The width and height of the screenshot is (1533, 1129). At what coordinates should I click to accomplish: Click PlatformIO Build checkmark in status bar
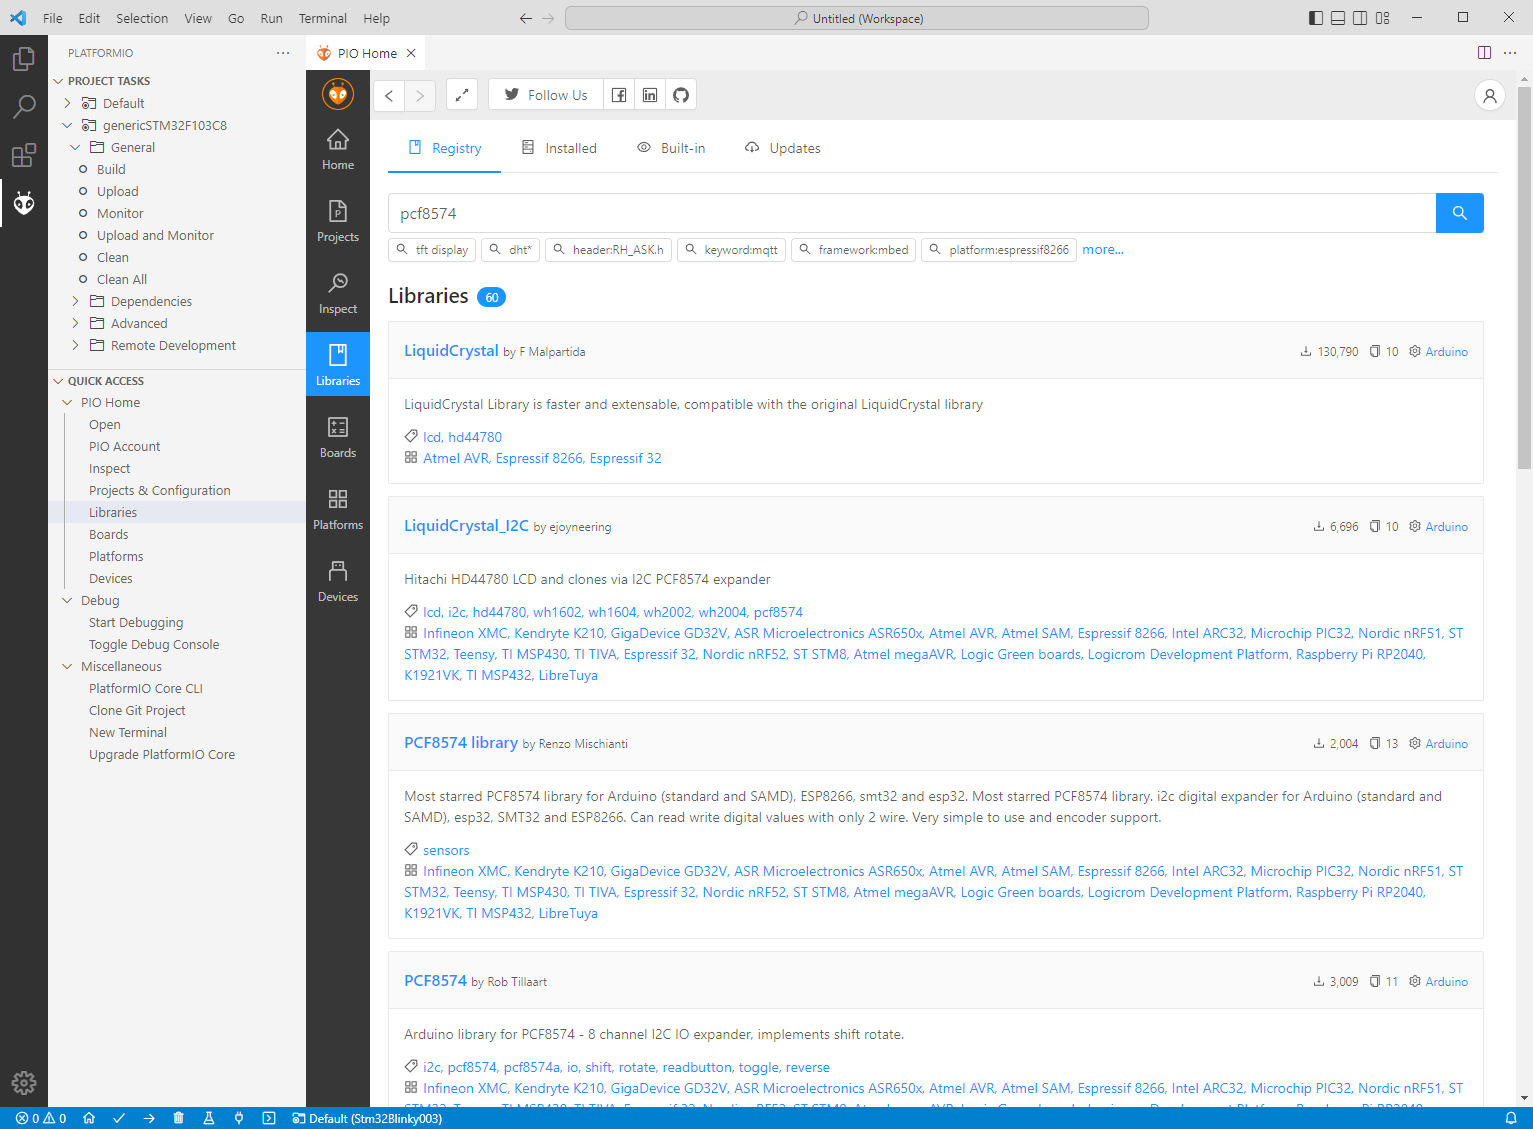pyautogui.click(x=119, y=1118)
